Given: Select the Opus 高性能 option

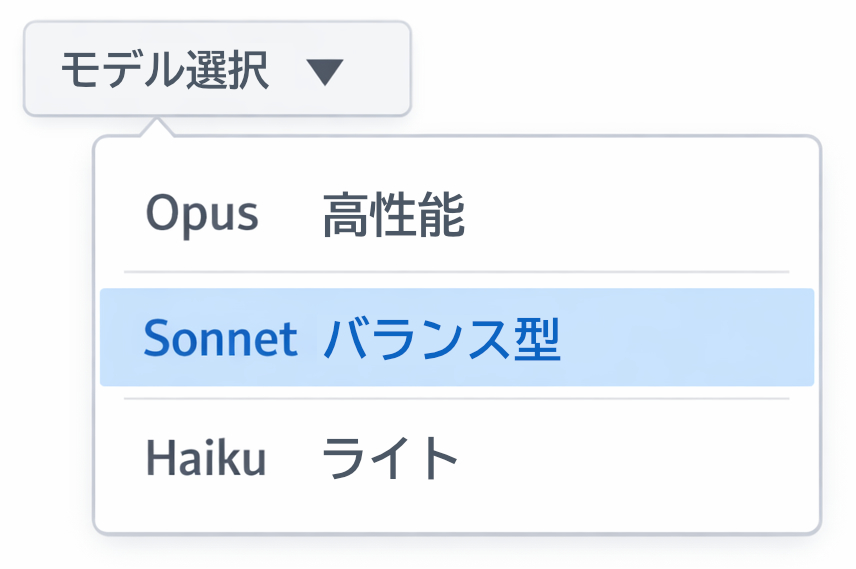Looking at the screenshot, I should pos(456,215).
